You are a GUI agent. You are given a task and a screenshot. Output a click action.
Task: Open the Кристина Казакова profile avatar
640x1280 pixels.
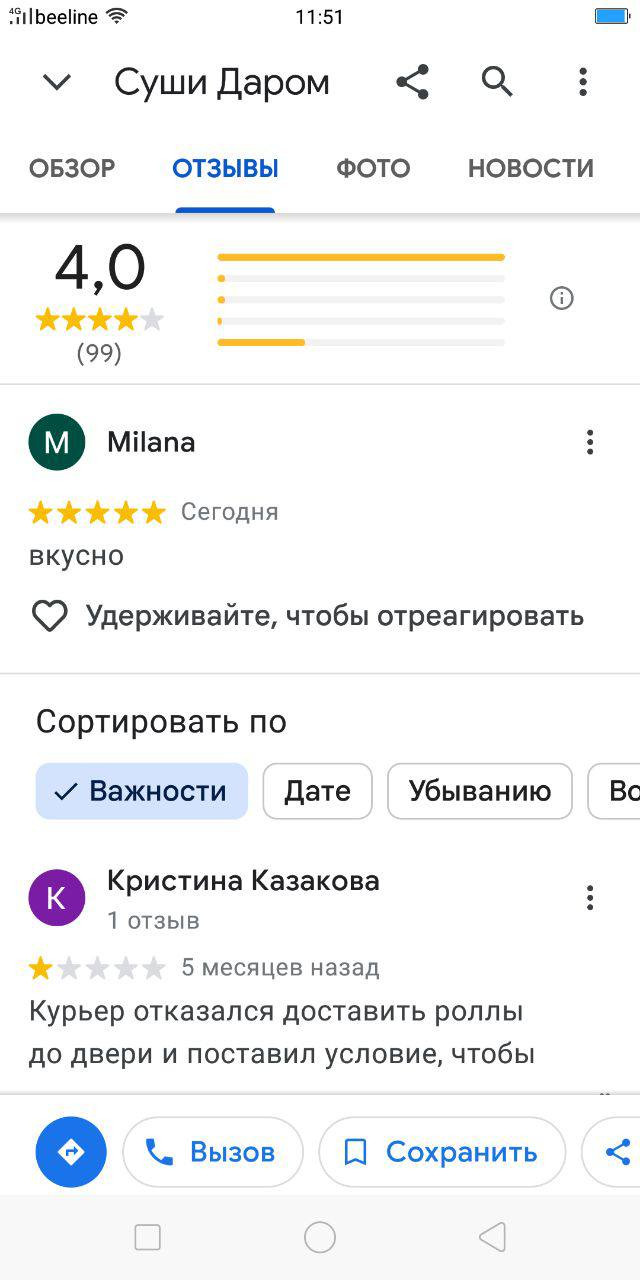tap(57, 897)
